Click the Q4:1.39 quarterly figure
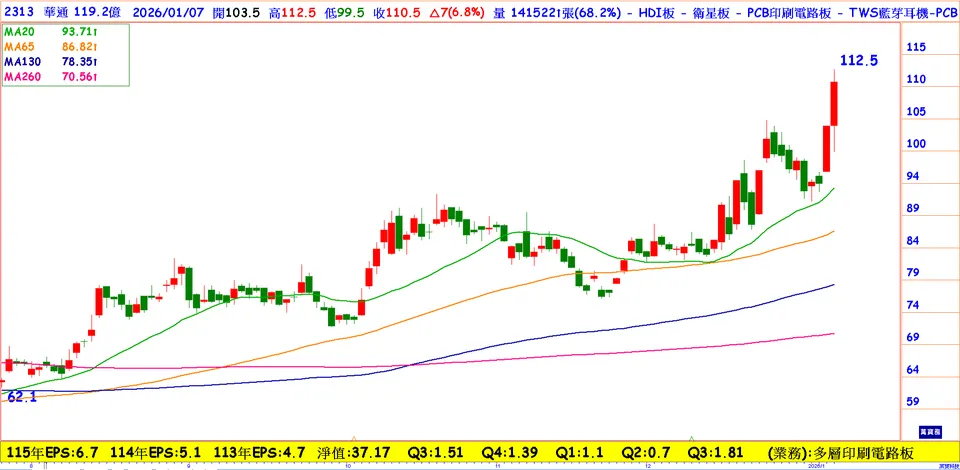Screen dimensions: 960x470 coord(510,453)
